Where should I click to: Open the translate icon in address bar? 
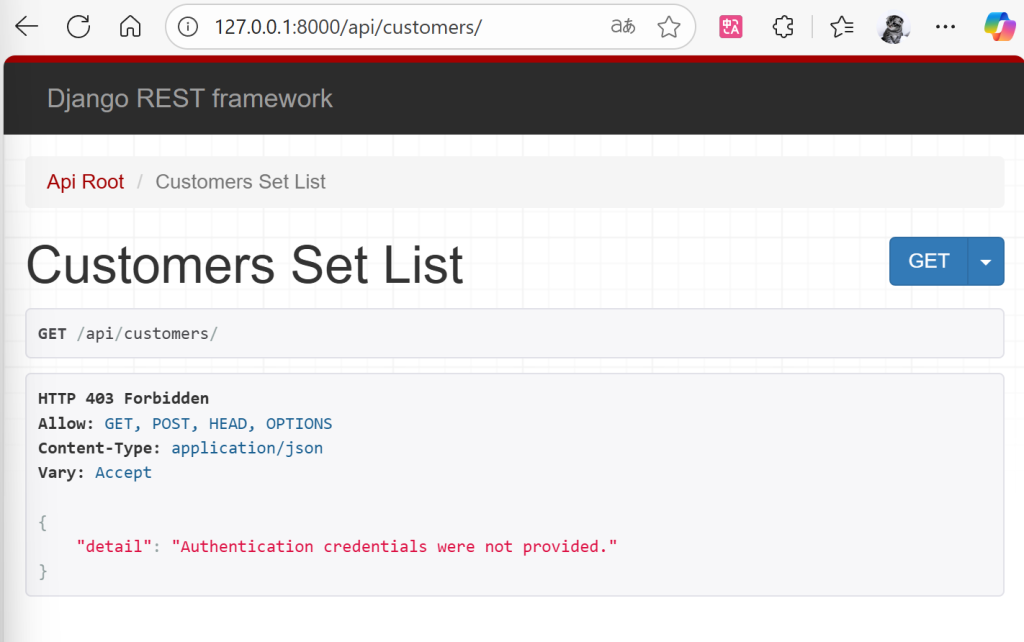click(623, 27)
